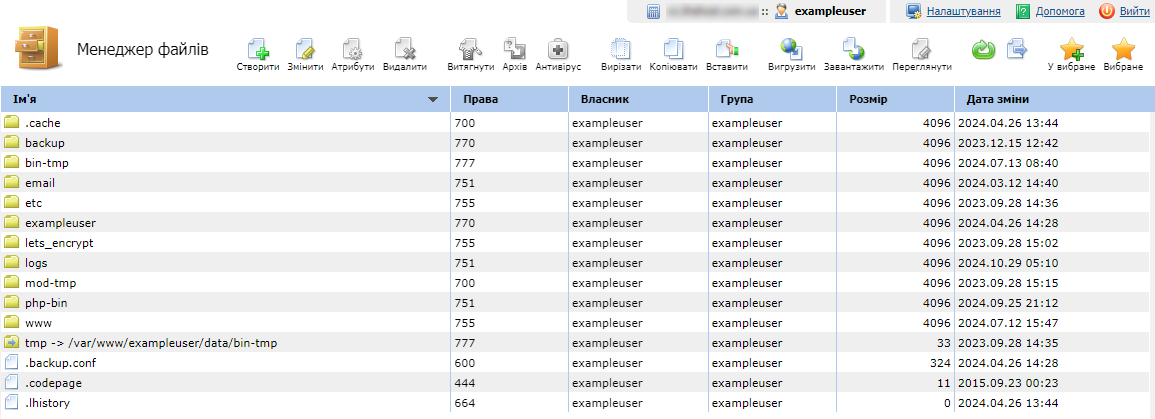Click the symlink icon of the tmp row
This screenshot has width=1155, height=419.
pyautogui.click(x=11, y=342)
